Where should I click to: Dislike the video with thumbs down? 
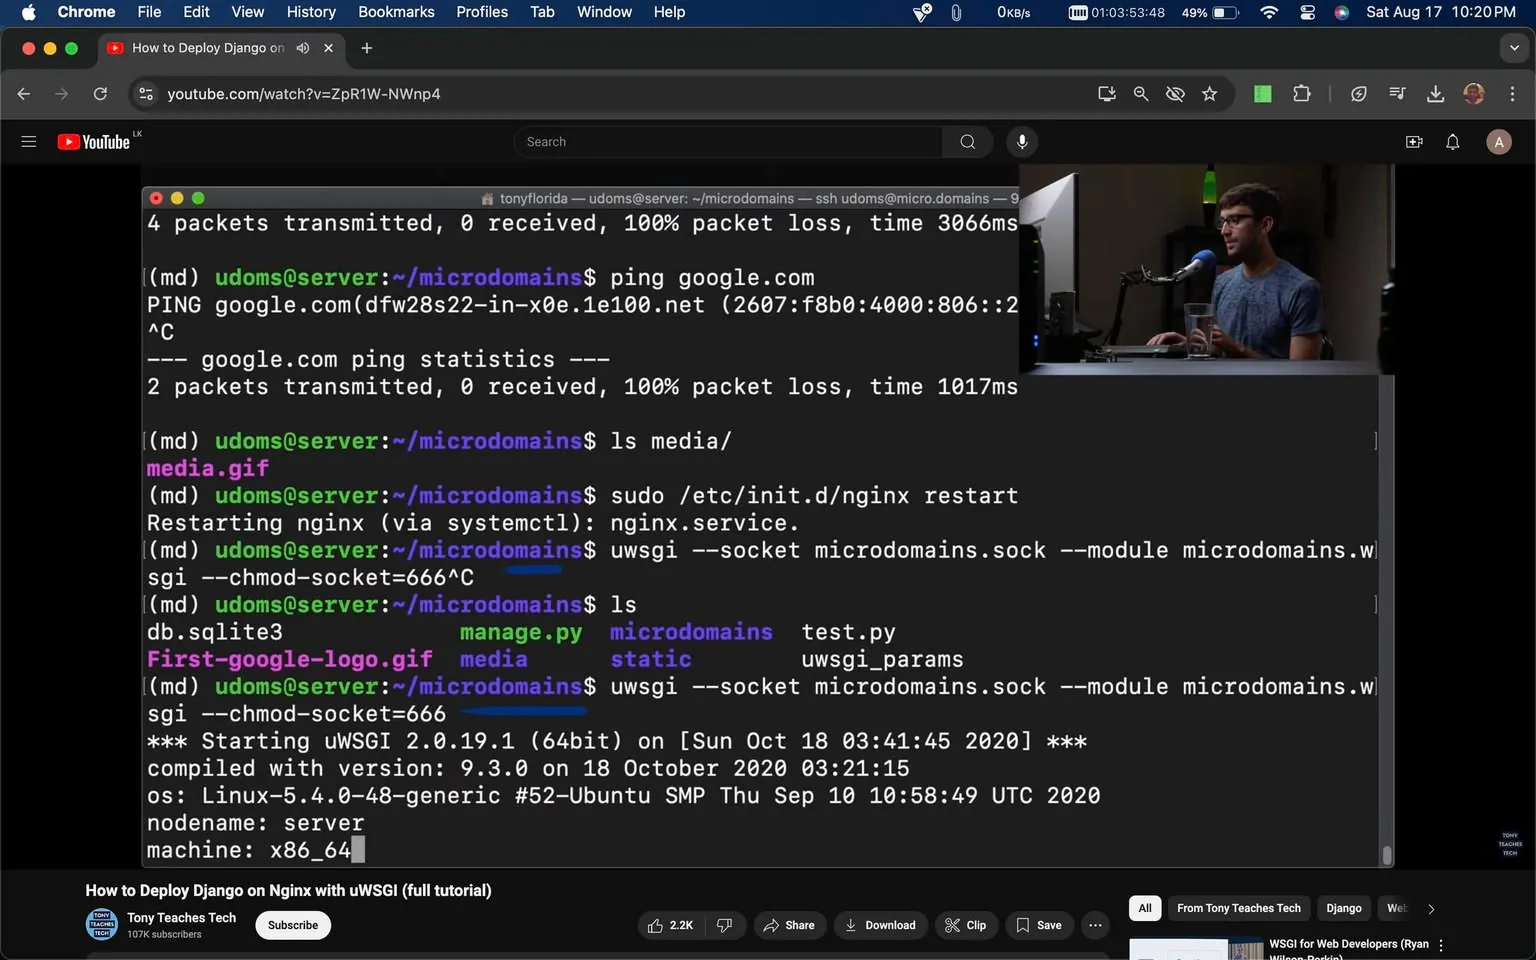(x=725, y=925)
